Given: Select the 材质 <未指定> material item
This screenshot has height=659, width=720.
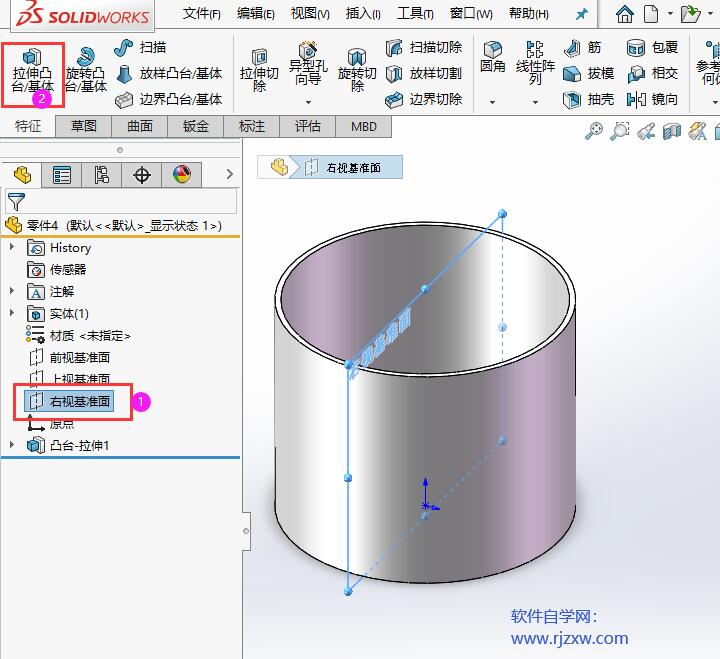Looking at the screenshot, I should click(x=79, y=335).
